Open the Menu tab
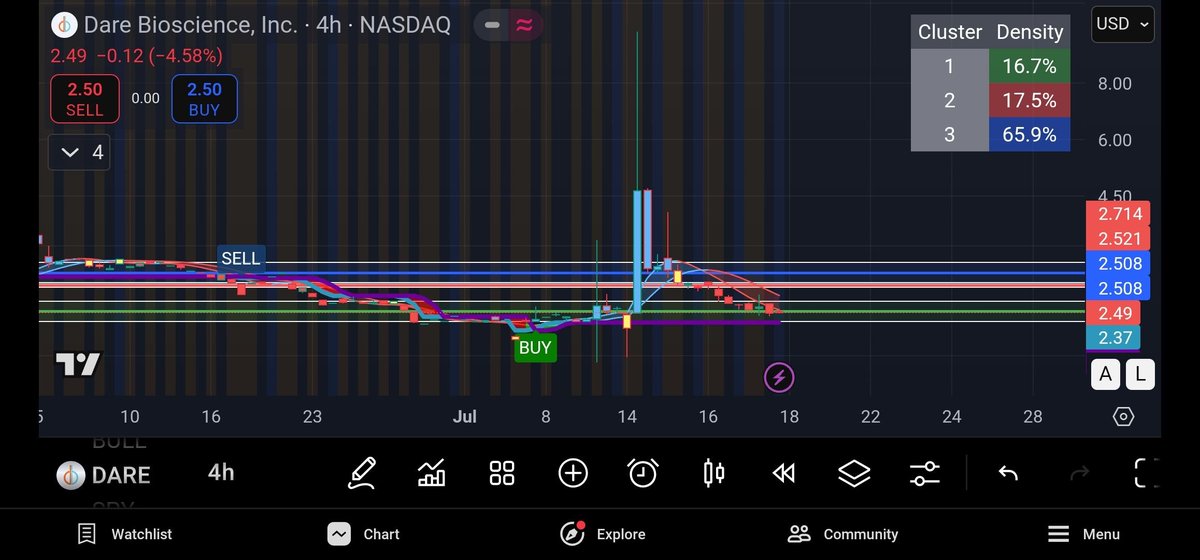Image resolution: width=1200 pixels, height=560 pixels. pyautogui.click(x=1084, y=534)
